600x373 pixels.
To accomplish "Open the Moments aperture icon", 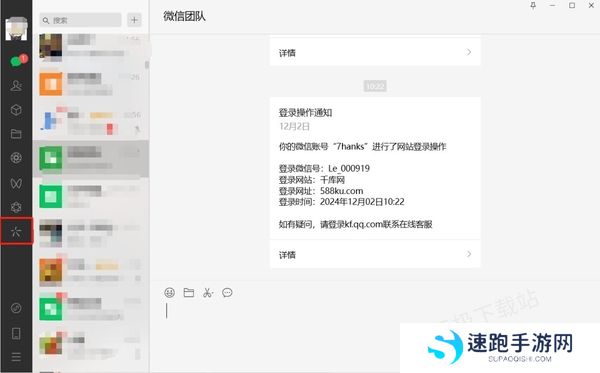I will tap(16, 158).
